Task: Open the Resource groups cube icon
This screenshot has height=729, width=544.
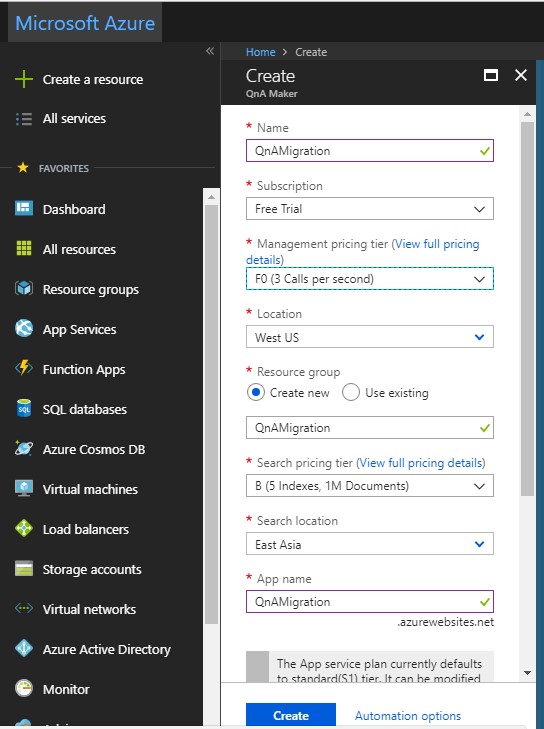Action: pyautogui.click(x=24, y=289)
